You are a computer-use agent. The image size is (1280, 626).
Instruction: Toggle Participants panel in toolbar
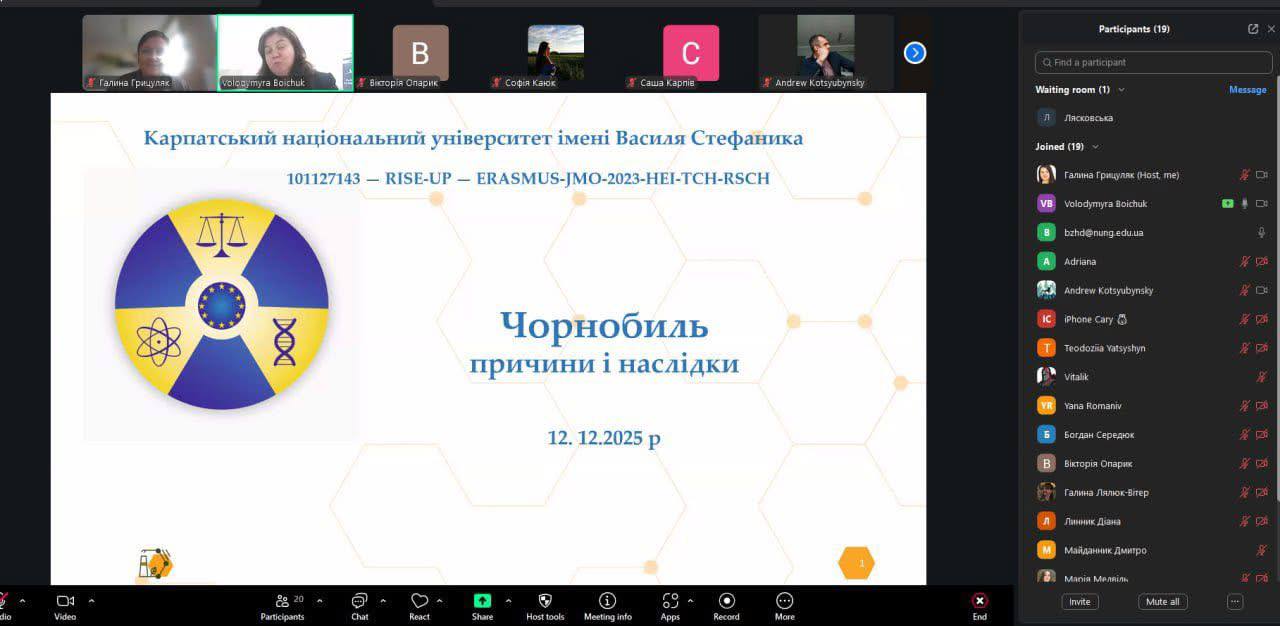(x=282, y=601)
